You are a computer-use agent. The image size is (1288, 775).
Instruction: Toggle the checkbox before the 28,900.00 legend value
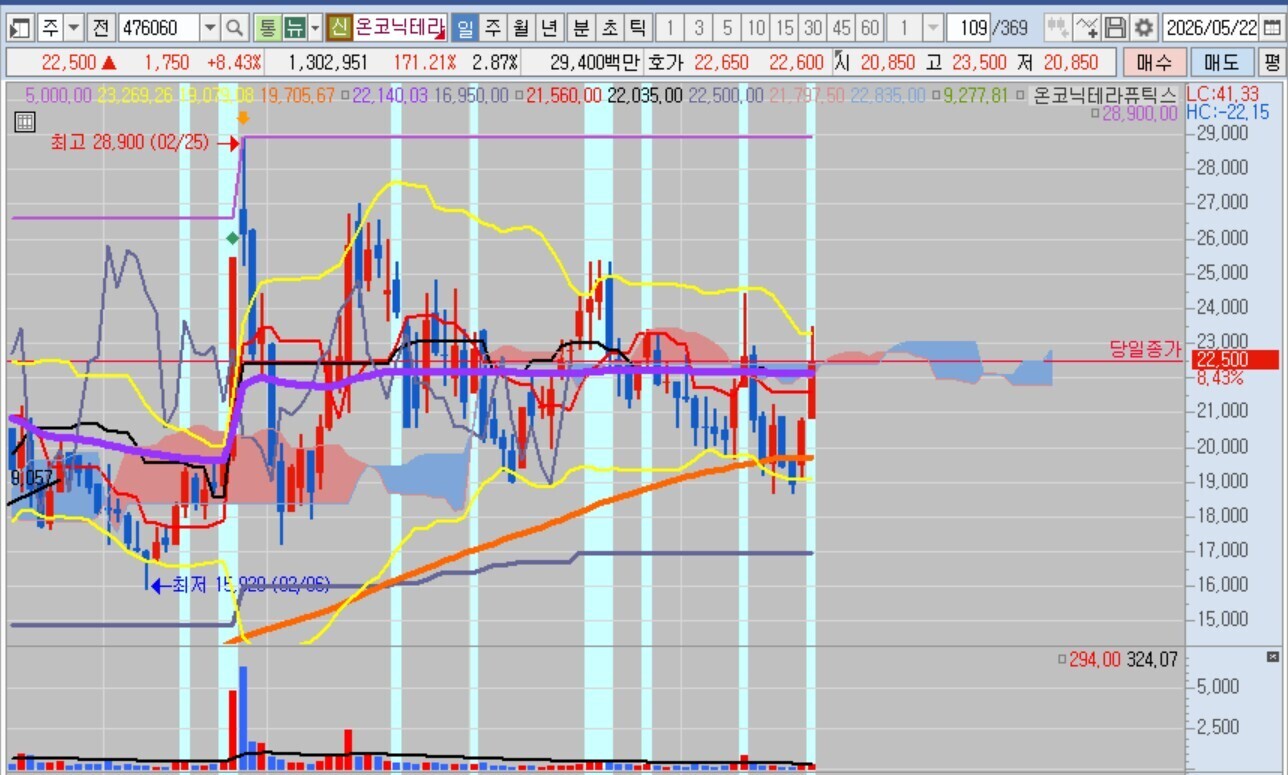tap(1094, 114)
